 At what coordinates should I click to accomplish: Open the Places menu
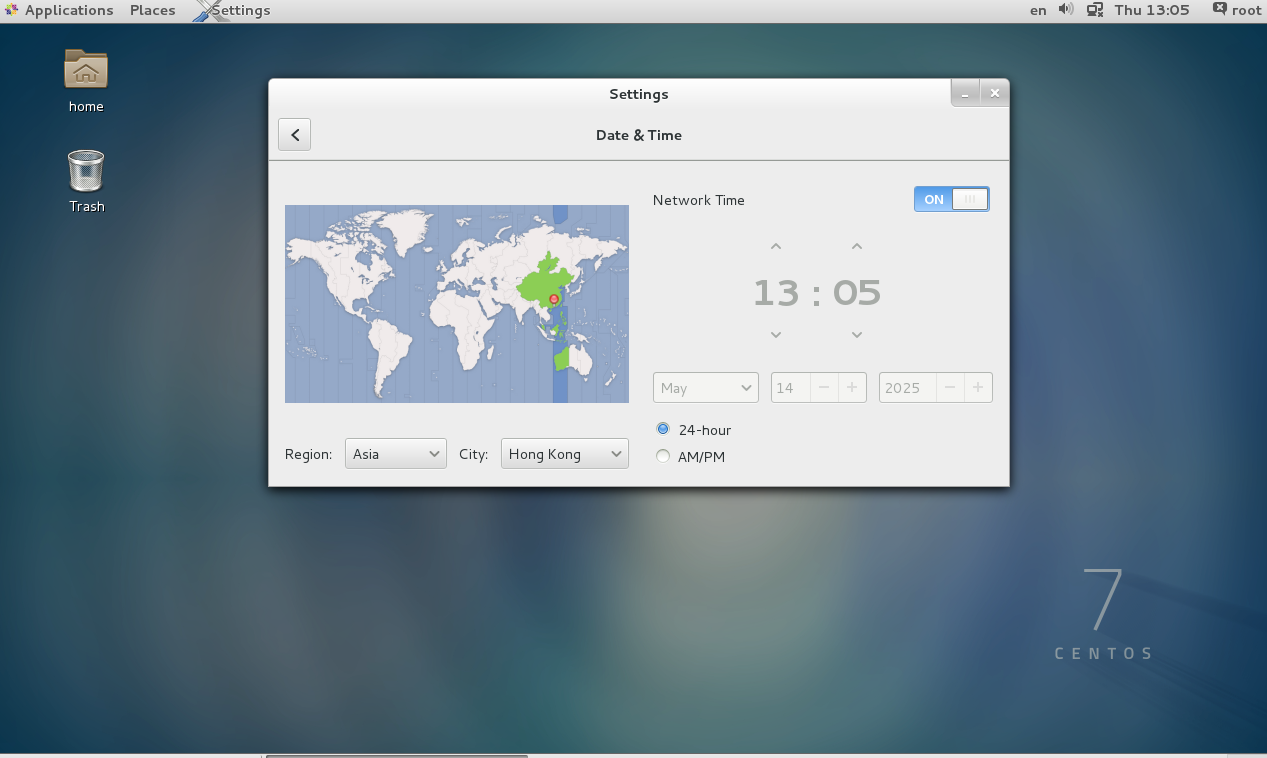tap(152, 10)
